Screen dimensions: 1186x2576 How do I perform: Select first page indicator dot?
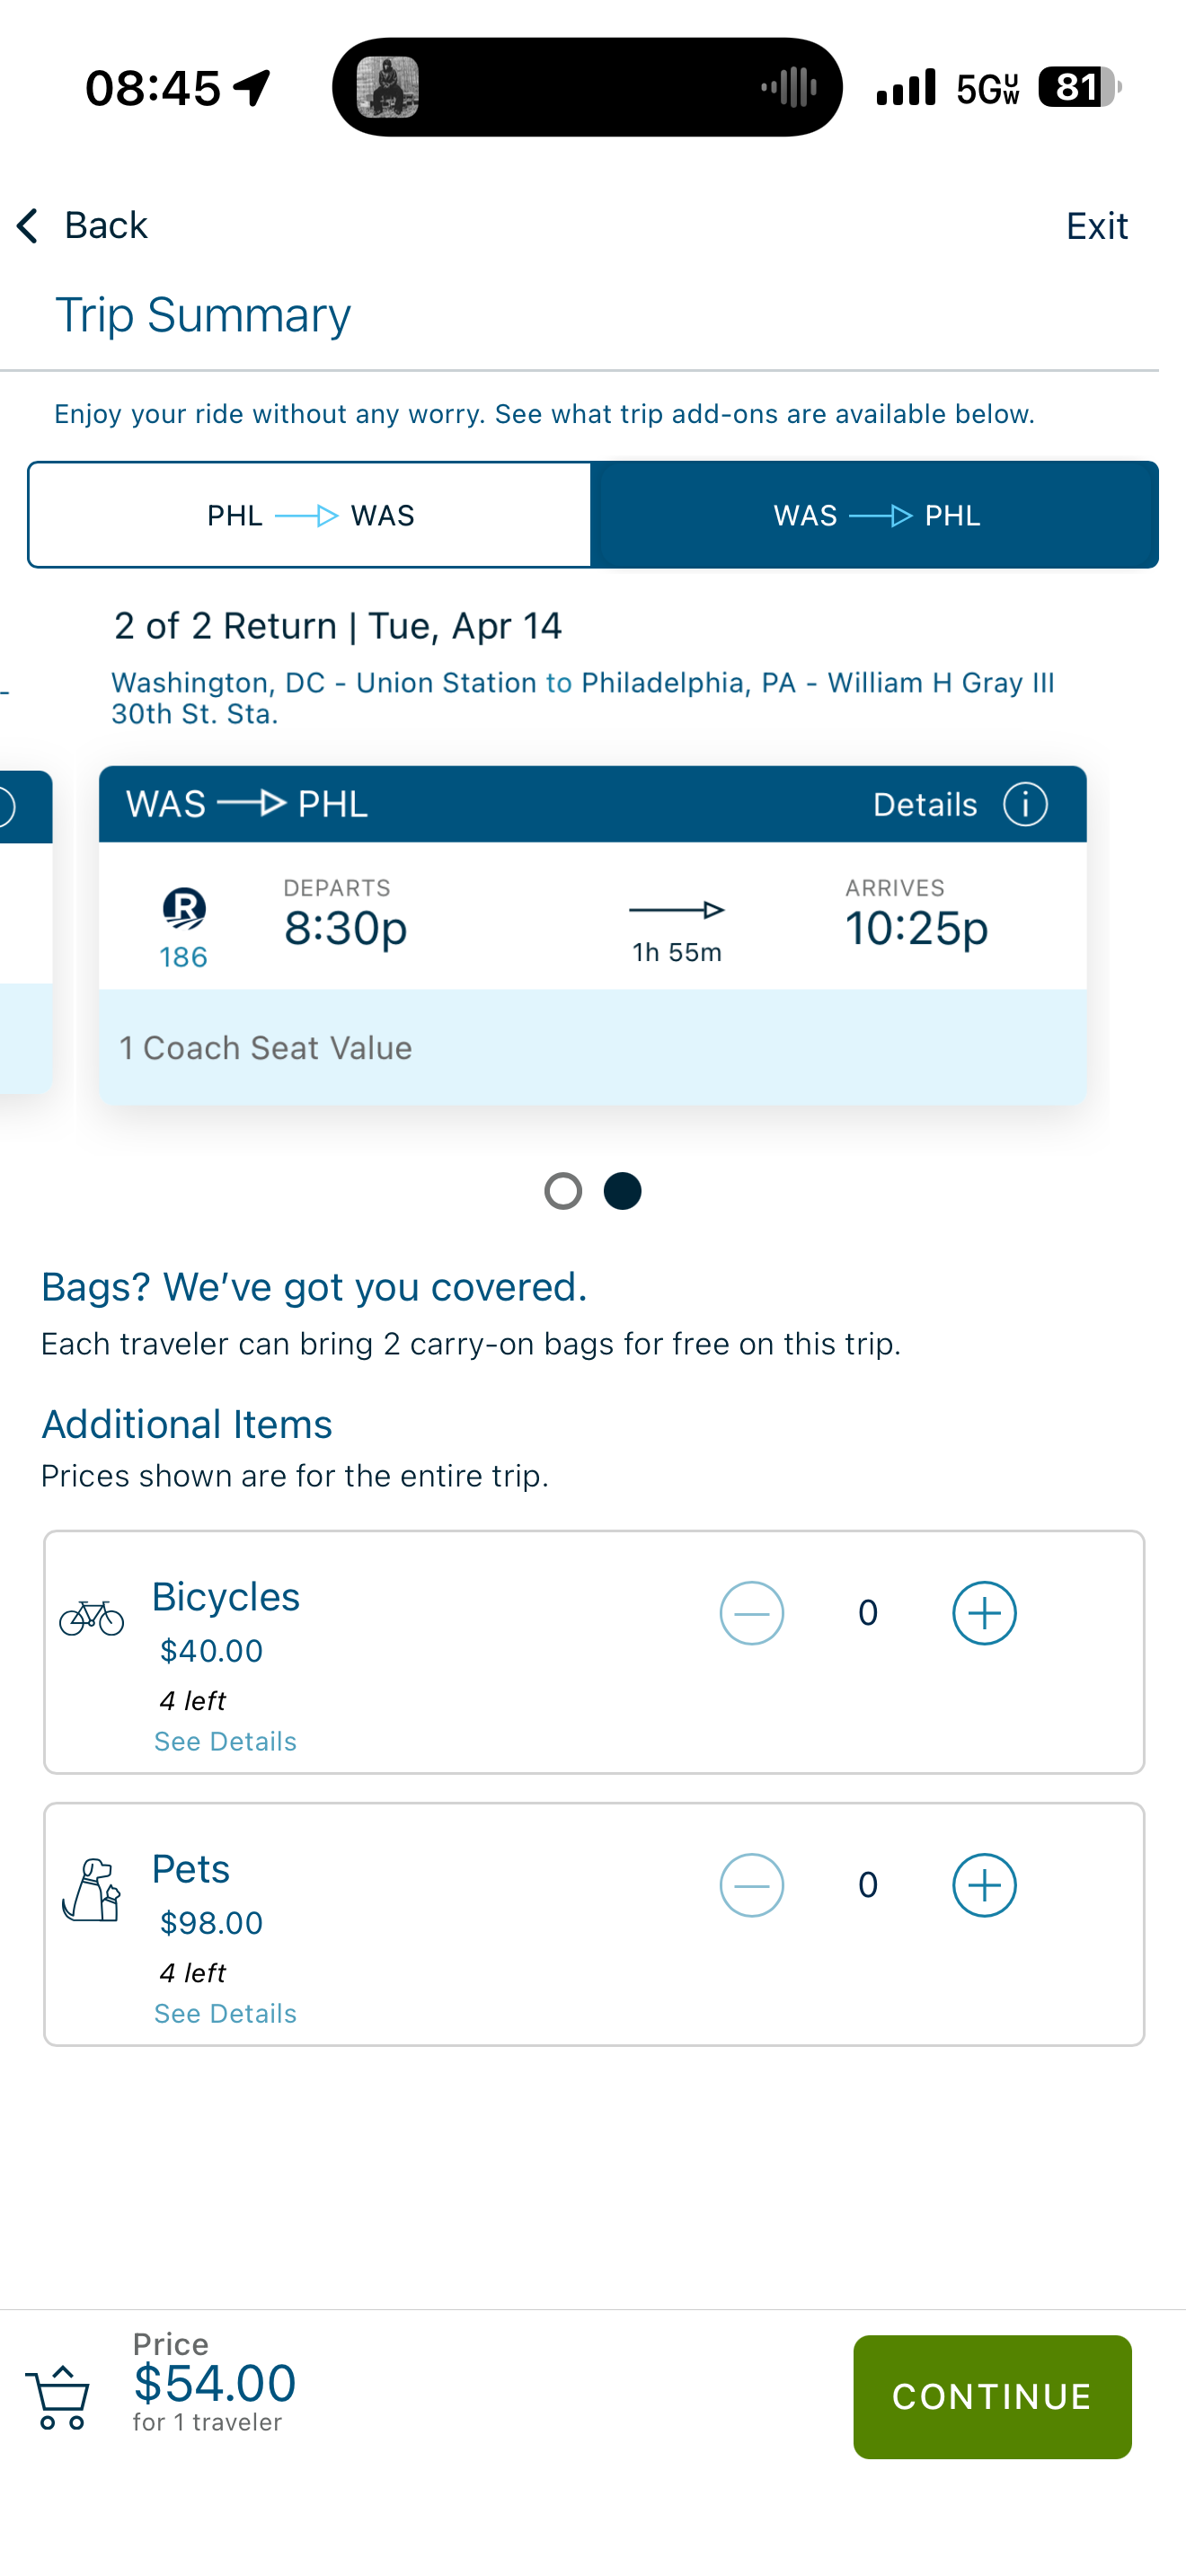(x=563, y=1191)
